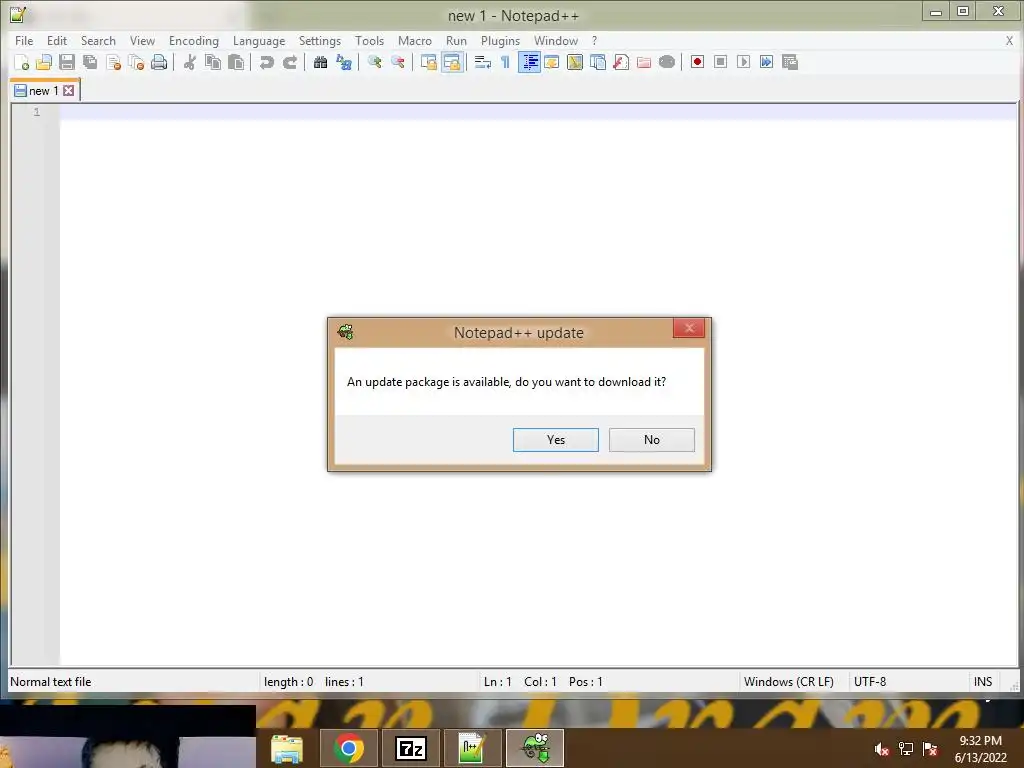
Task: Open the View menu
Action: point(142,40)
